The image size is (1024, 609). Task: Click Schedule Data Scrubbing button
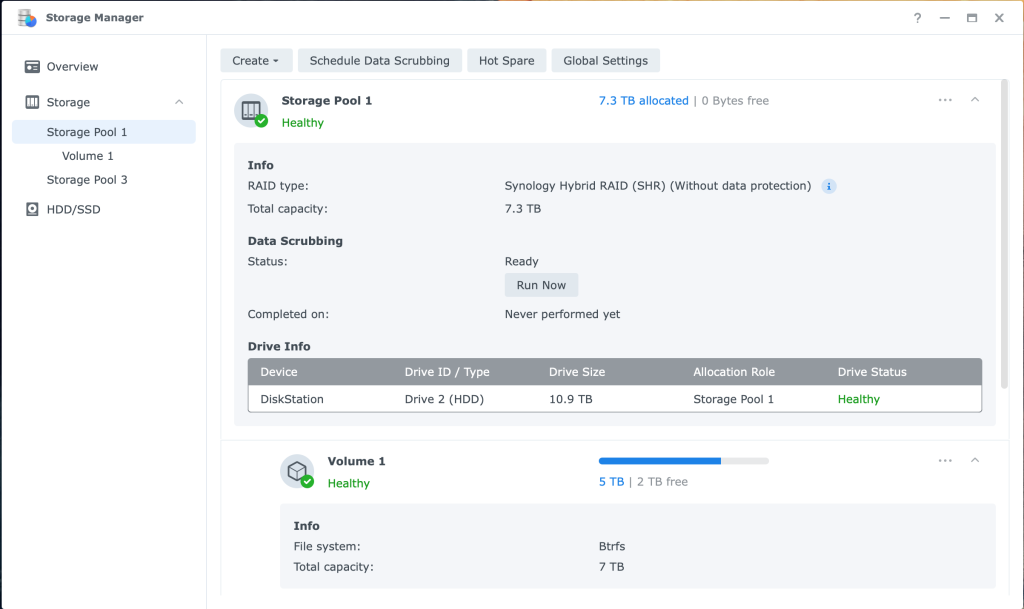379,61
